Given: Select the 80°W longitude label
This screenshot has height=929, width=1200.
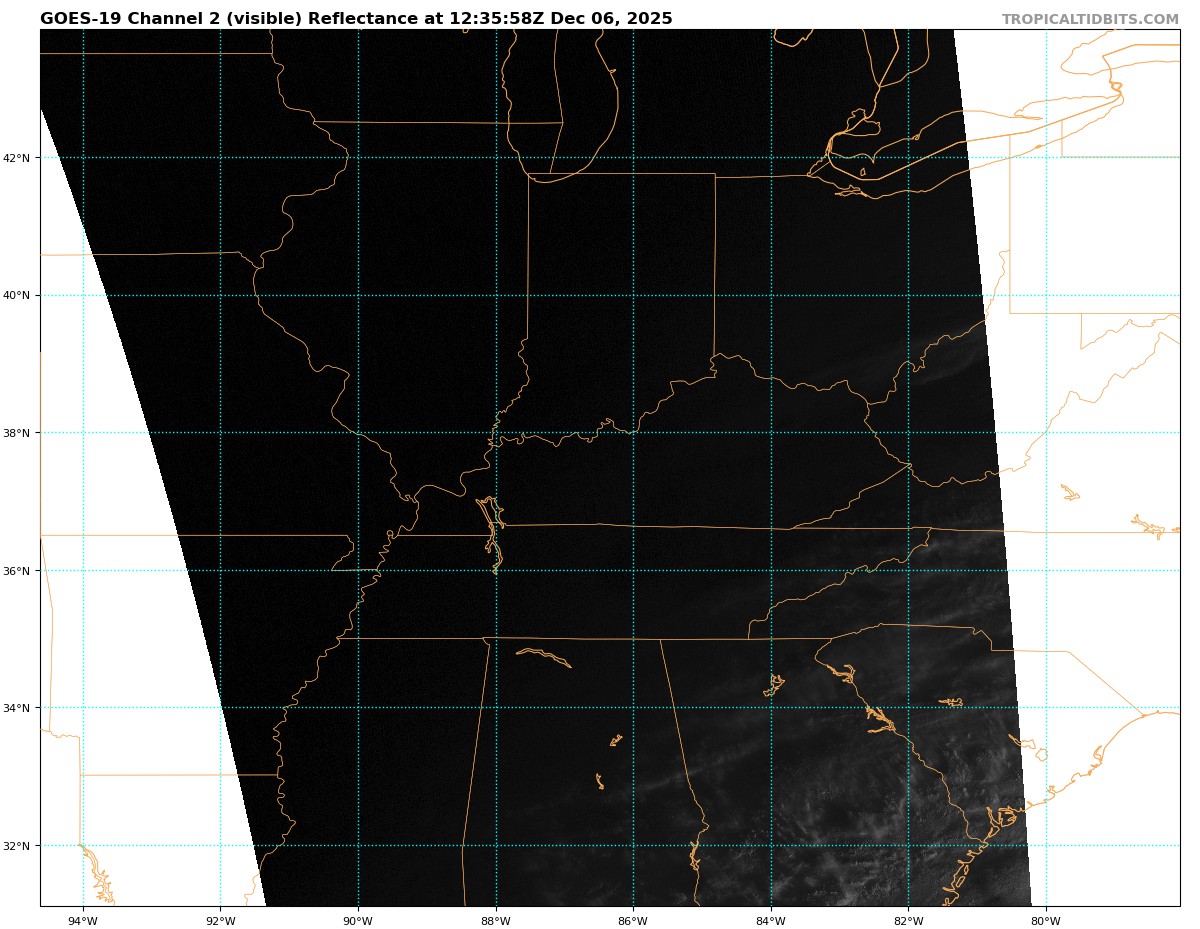Looking at the screenshot, I should pyautogui.click(x=1046, y=921).
